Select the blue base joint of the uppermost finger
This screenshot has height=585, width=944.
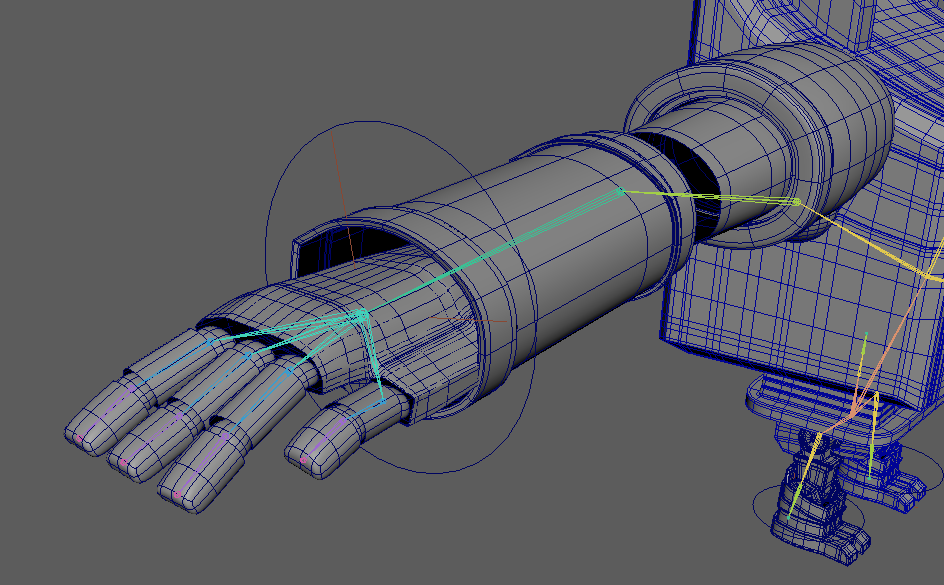click(210, 342)
